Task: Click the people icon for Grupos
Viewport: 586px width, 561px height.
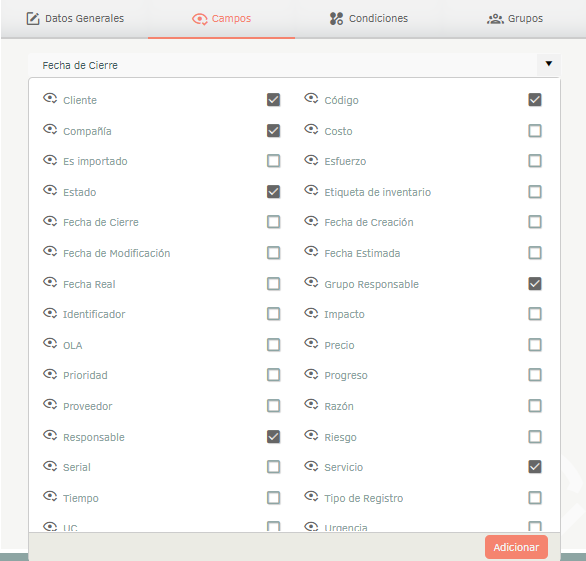Action: point(495,19)
